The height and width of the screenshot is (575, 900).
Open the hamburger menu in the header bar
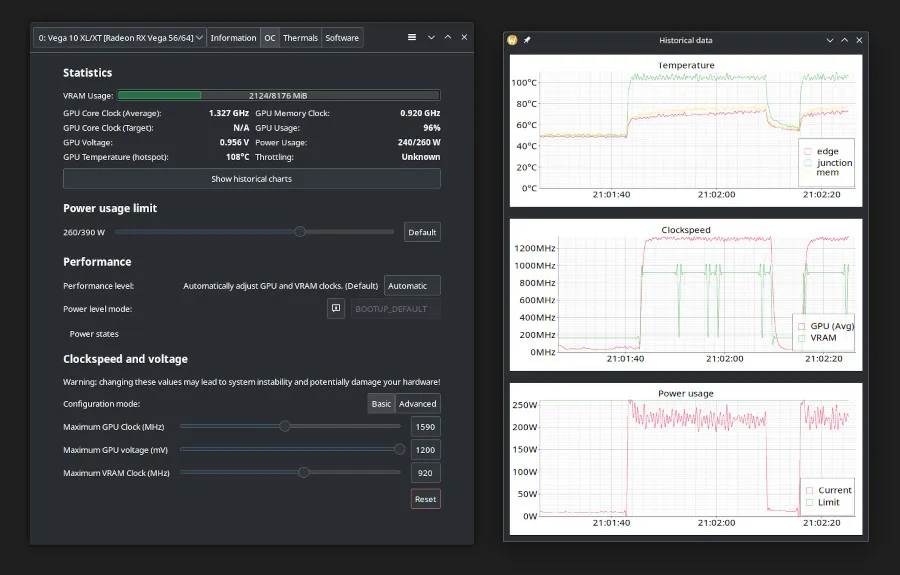[x=411, y=37]
